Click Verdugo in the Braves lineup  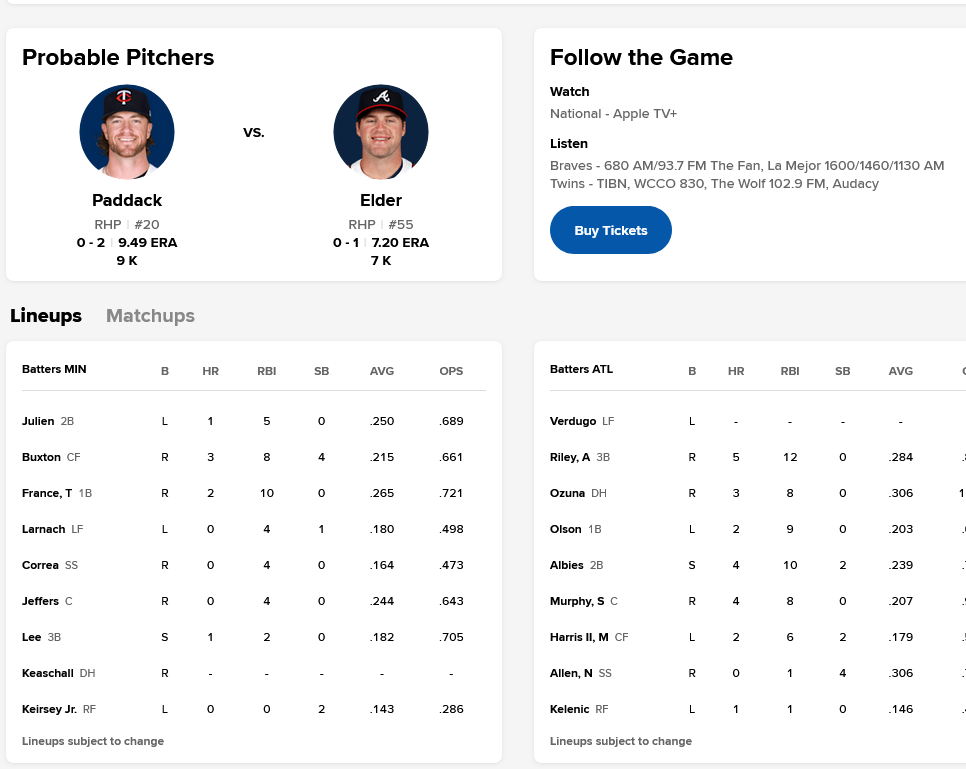573,421
